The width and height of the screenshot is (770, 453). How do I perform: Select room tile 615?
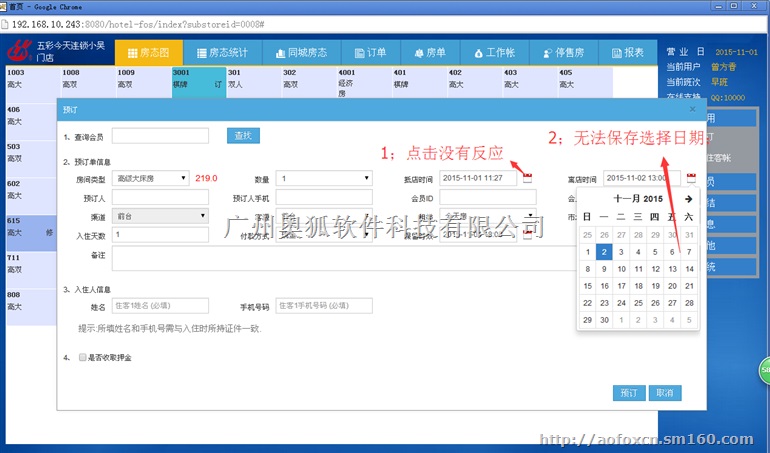[31, 232]
